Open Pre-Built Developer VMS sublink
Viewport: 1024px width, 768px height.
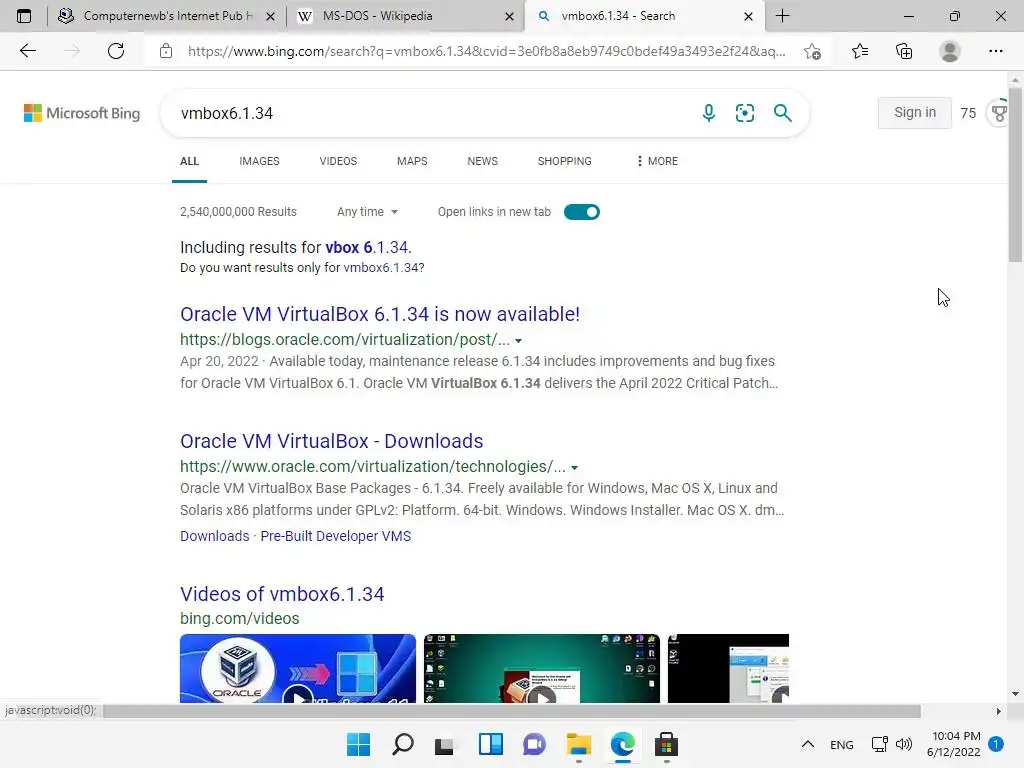point(336,536)
